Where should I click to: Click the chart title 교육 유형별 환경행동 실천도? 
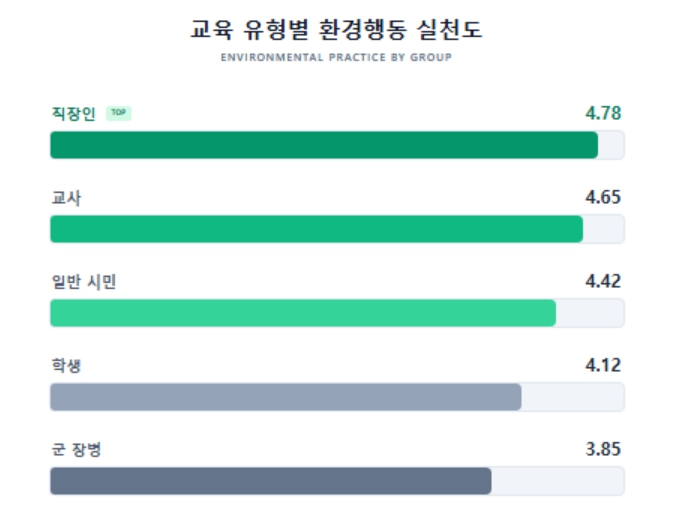click(337, 30)
